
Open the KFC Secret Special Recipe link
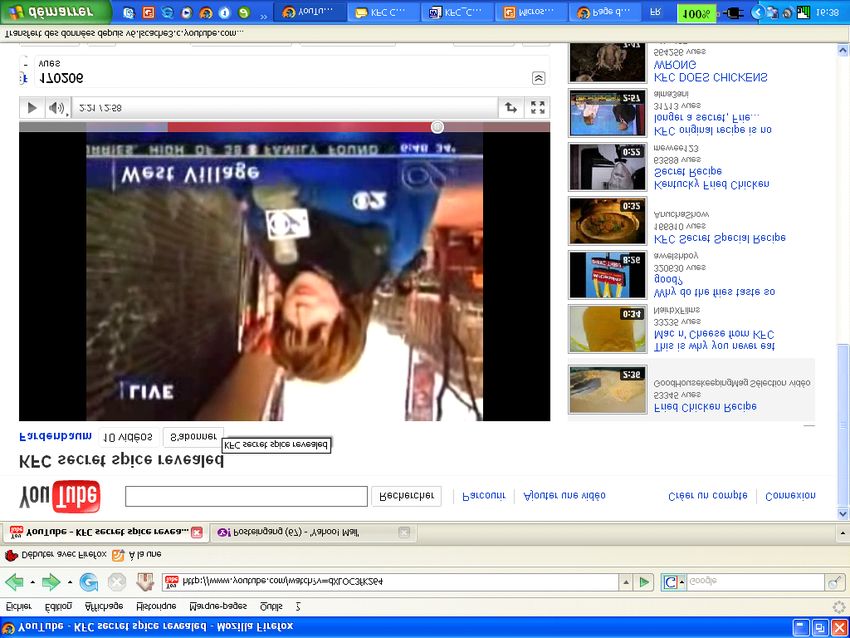(x=720, y=238)
